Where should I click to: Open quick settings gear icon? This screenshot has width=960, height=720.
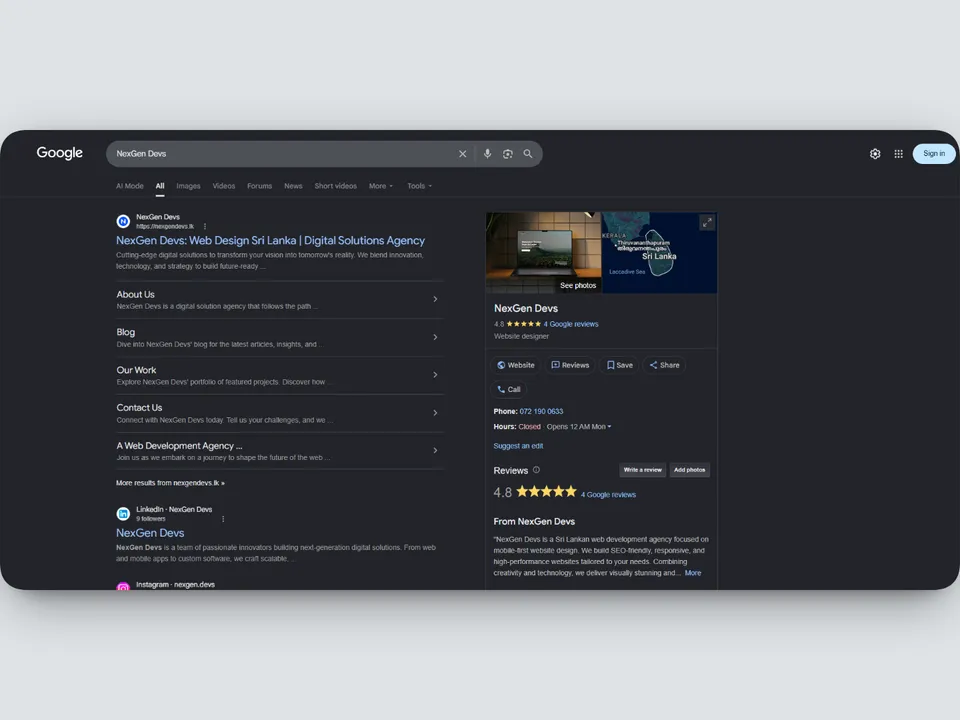875,154
